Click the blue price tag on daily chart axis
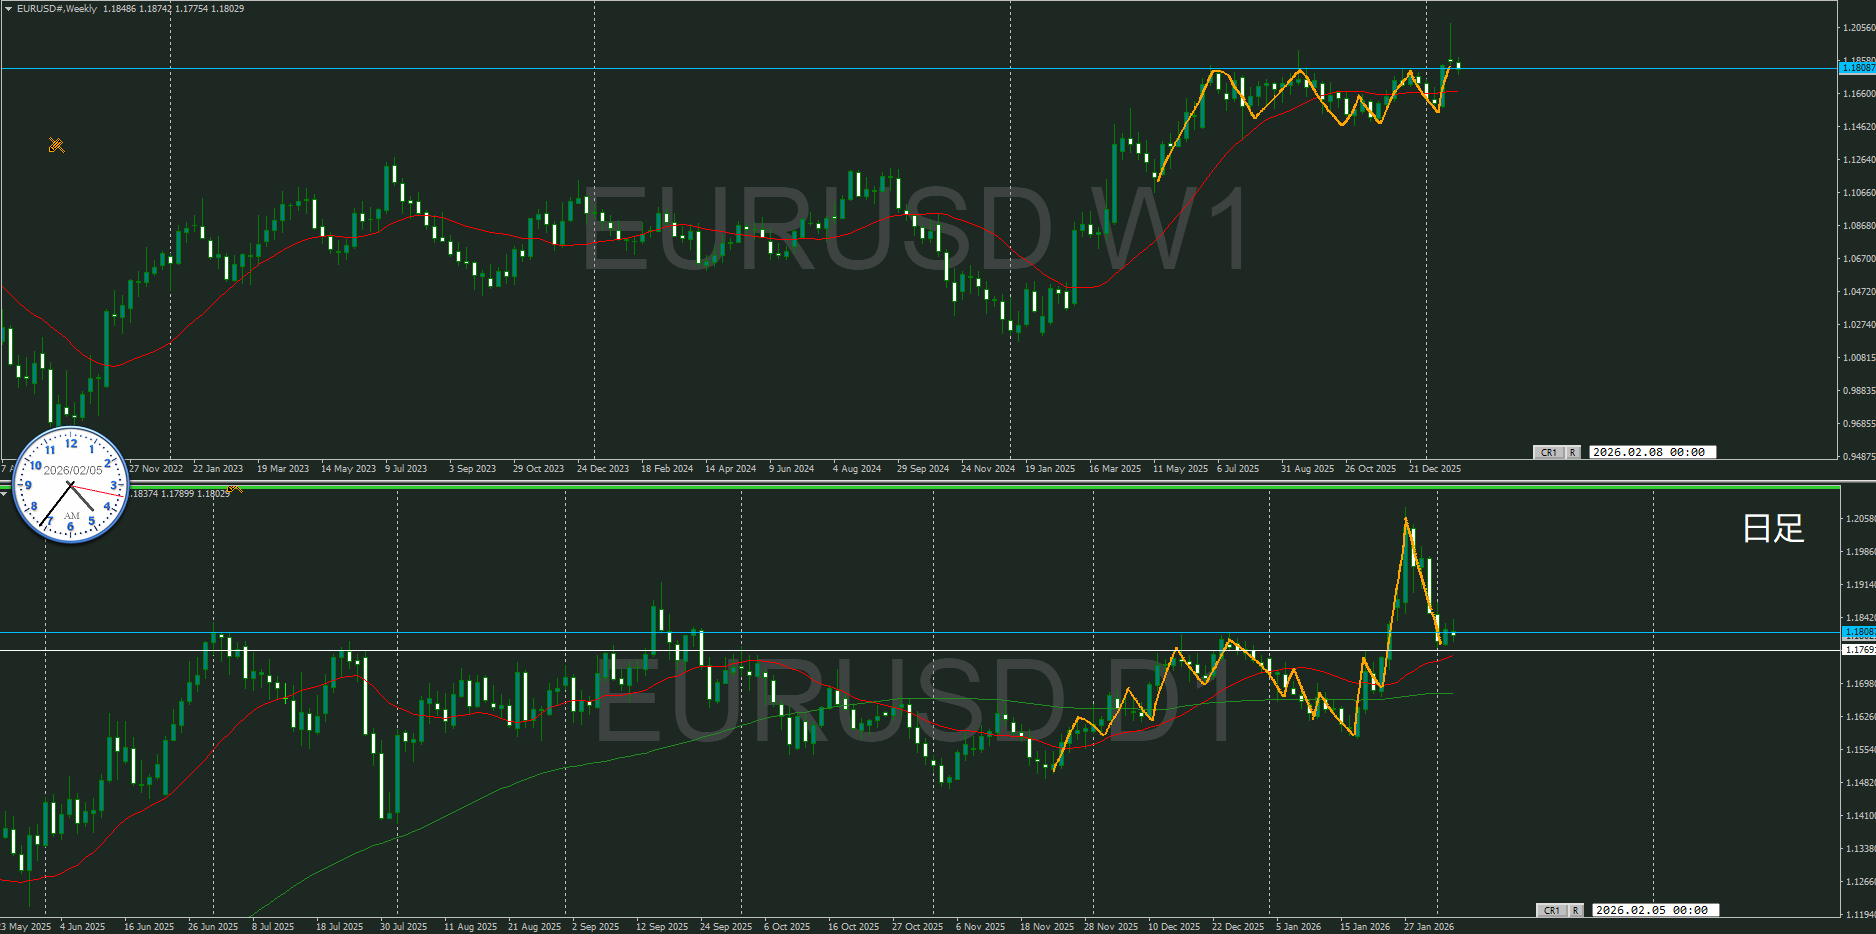This screenshot has height=934, width=1876. coord(1857,632)
